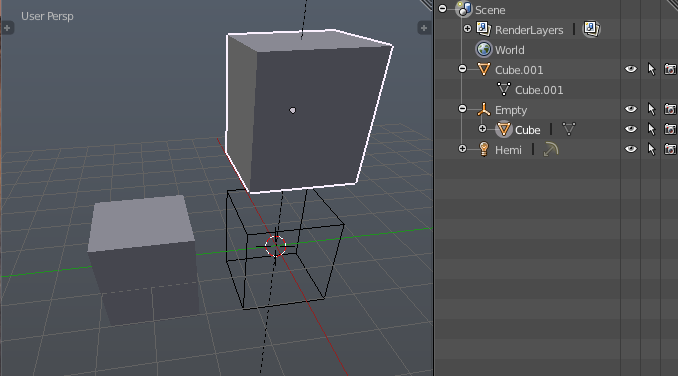The image size is (678, 376).
Task: Click the Cube.001 object mesh icon
Action: pos(483,69)
